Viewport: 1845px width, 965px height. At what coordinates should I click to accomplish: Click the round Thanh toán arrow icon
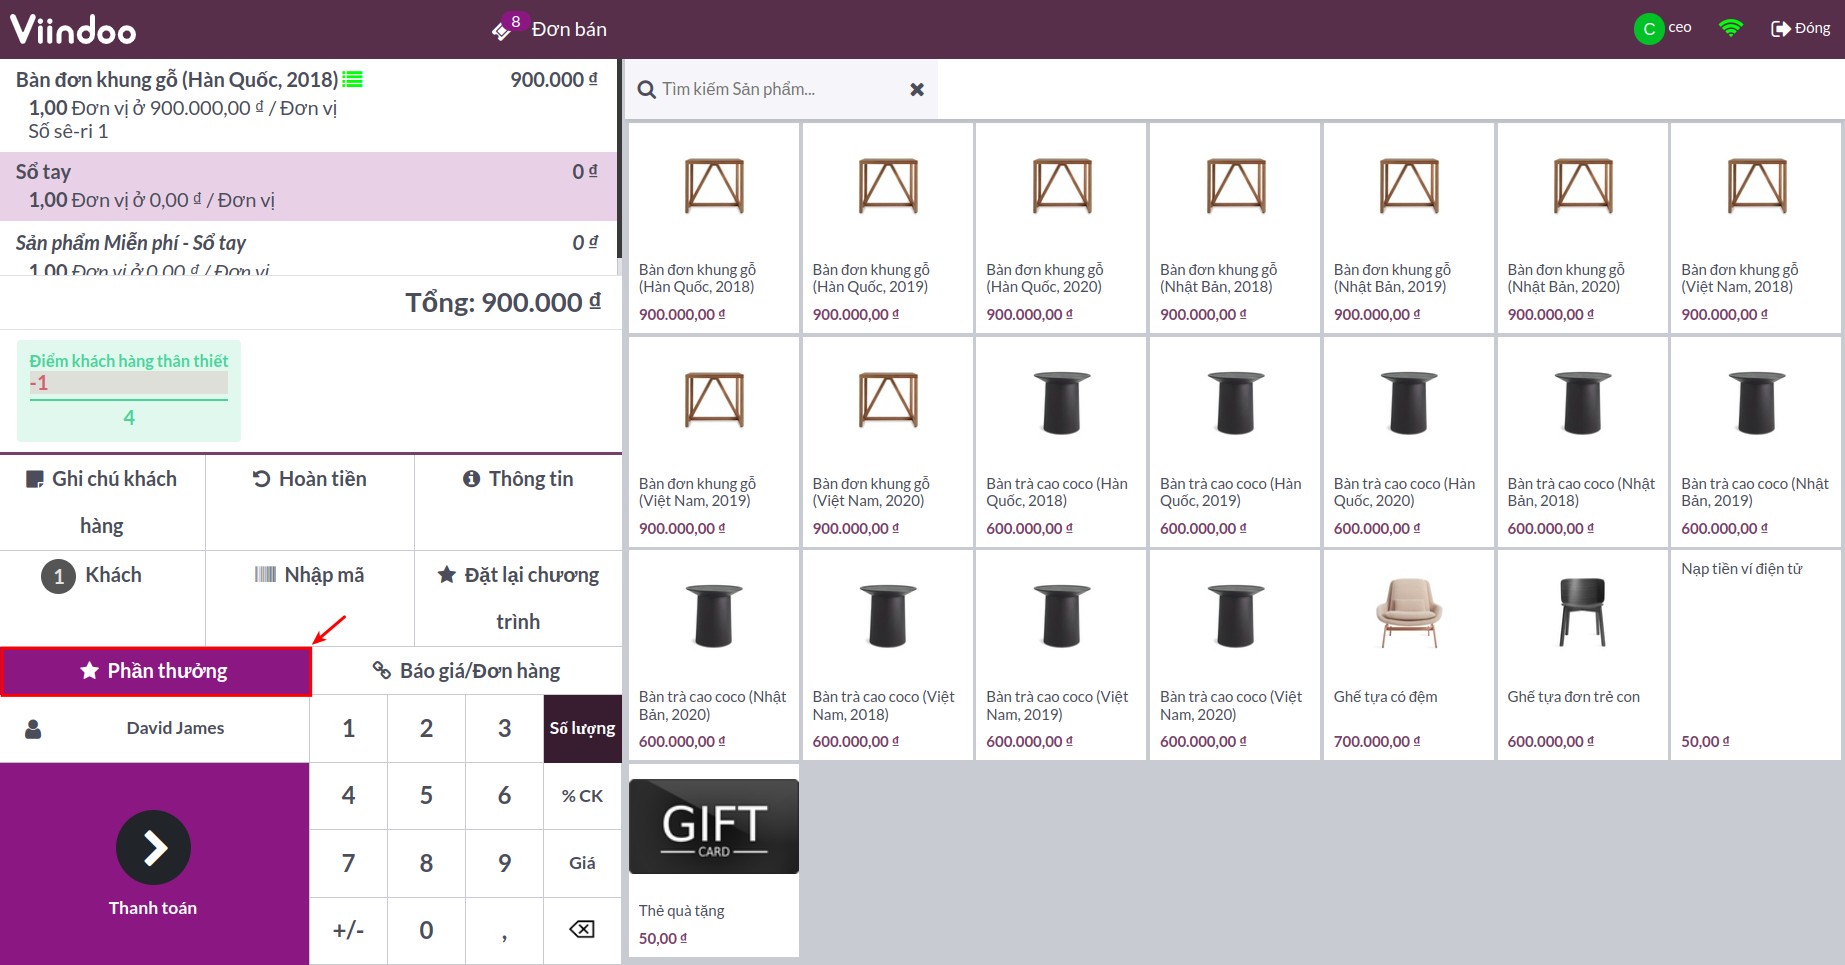click(153, 848)
